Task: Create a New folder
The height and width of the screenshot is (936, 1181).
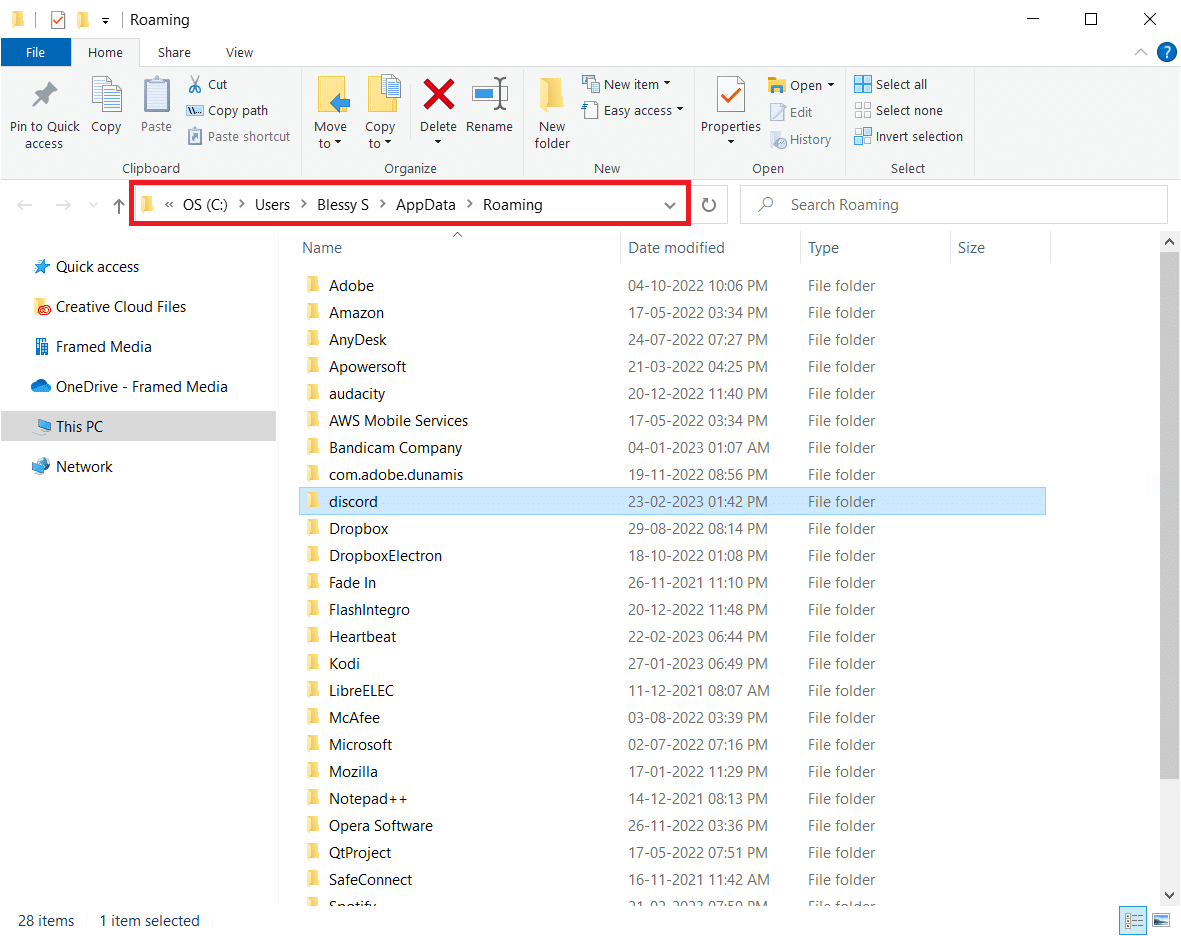Action: 552,111
